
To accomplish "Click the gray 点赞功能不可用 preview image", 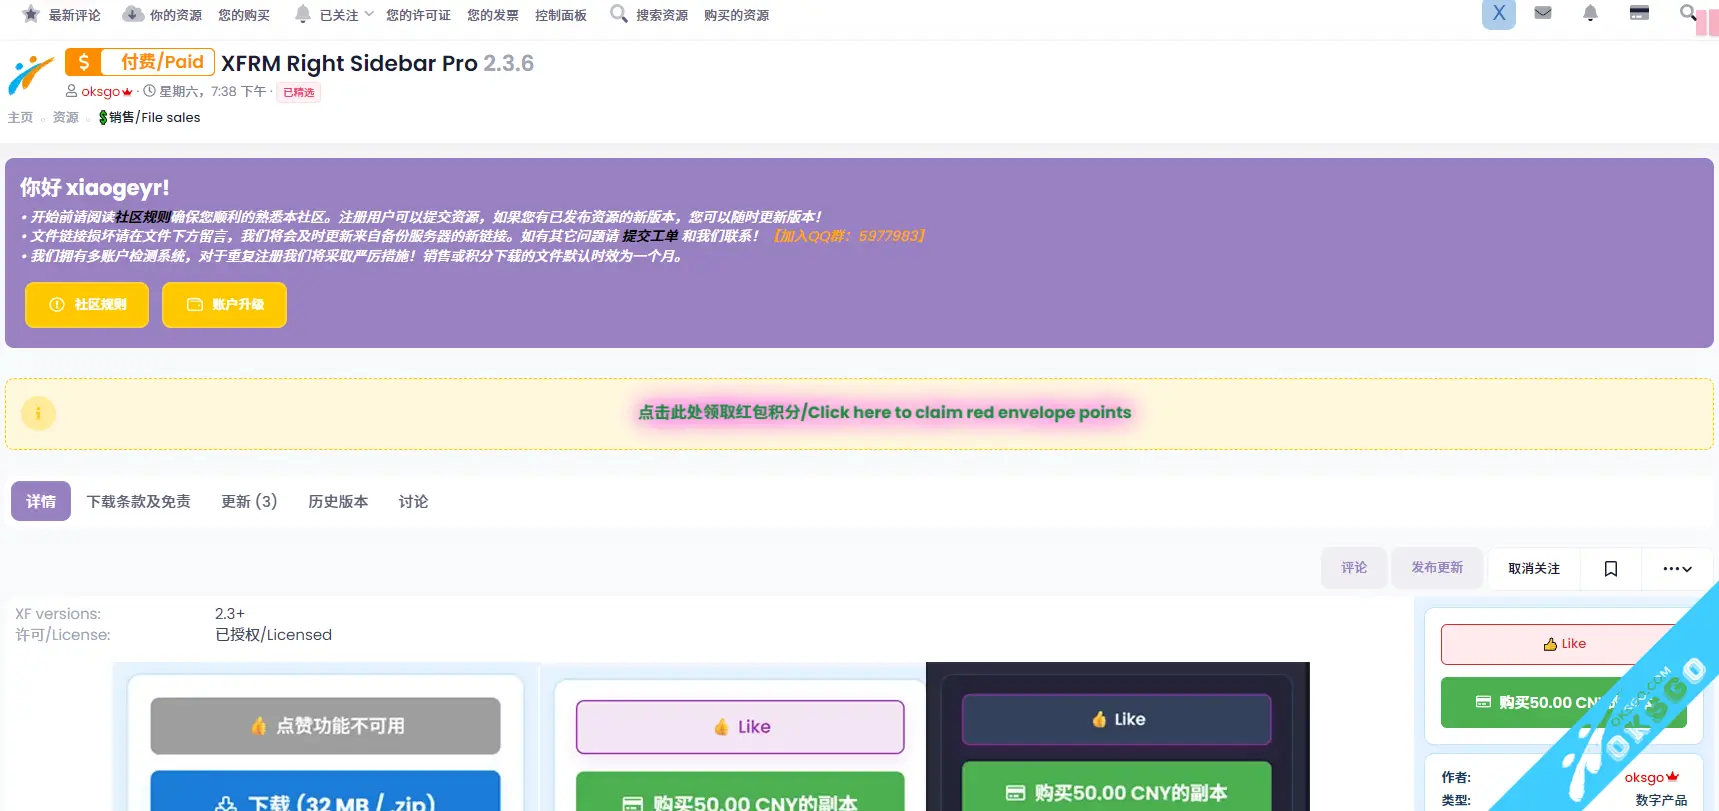I will point(325,726).
